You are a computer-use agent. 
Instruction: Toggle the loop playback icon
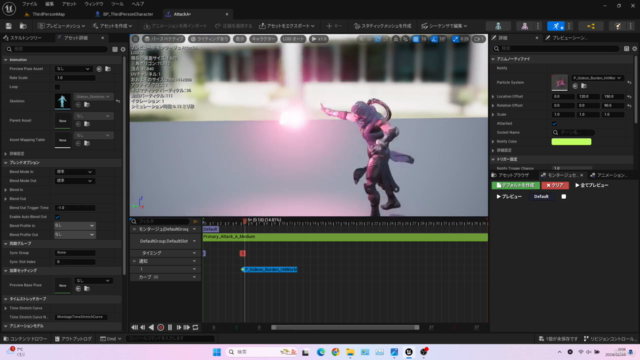point(196,327)
